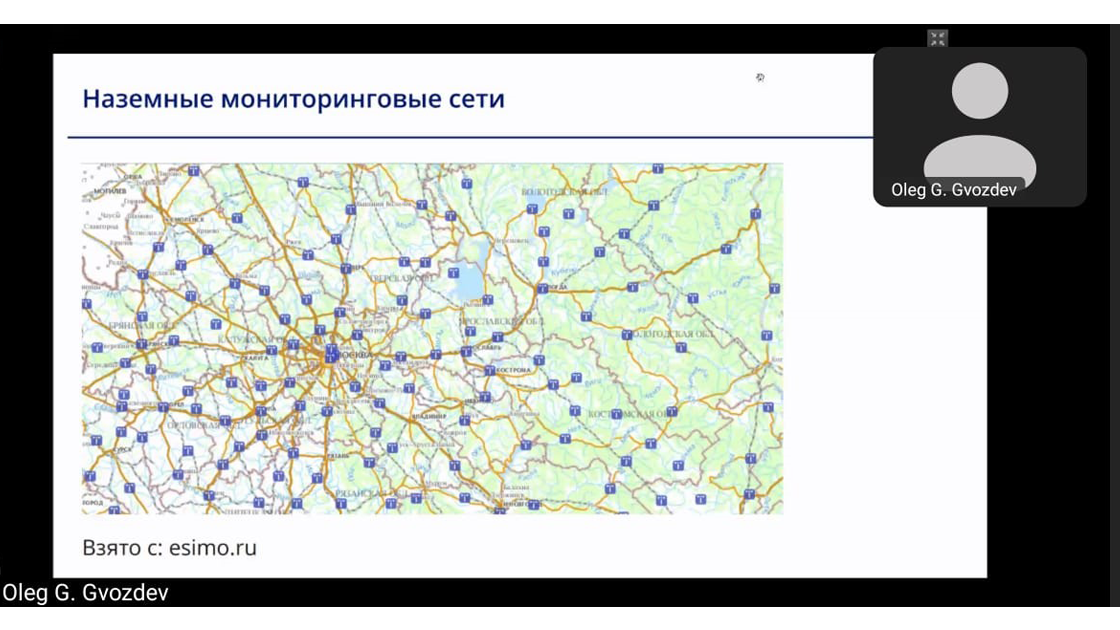Click the Oleg G. Gvozdev name inside participant tile
The height and width of the screenshot is (630, 1120).
(954, 190)
